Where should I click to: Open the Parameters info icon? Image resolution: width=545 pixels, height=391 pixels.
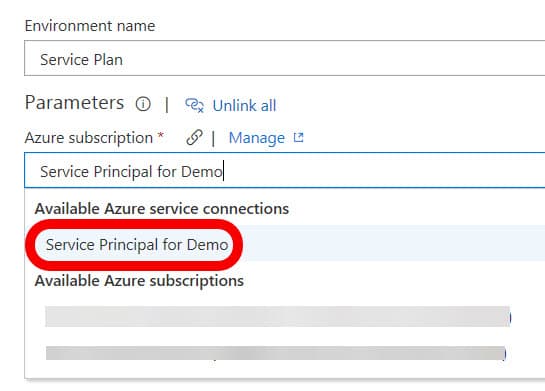point(143,104)
